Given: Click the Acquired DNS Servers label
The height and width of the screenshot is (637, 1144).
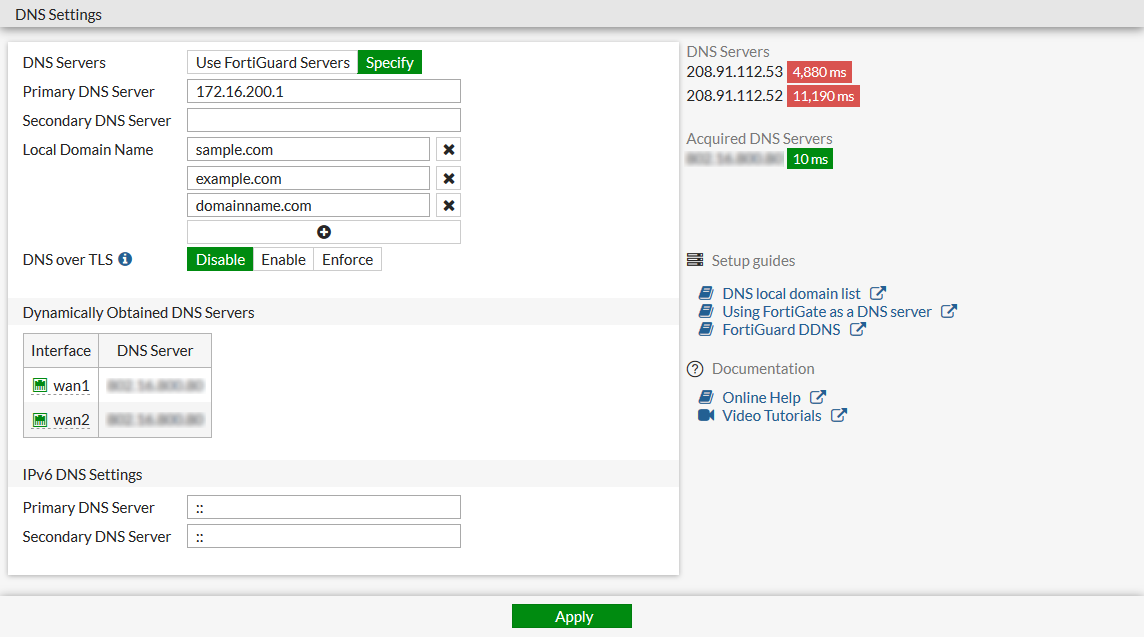Looking at the screenshot, I should click(x=759, y=139).
